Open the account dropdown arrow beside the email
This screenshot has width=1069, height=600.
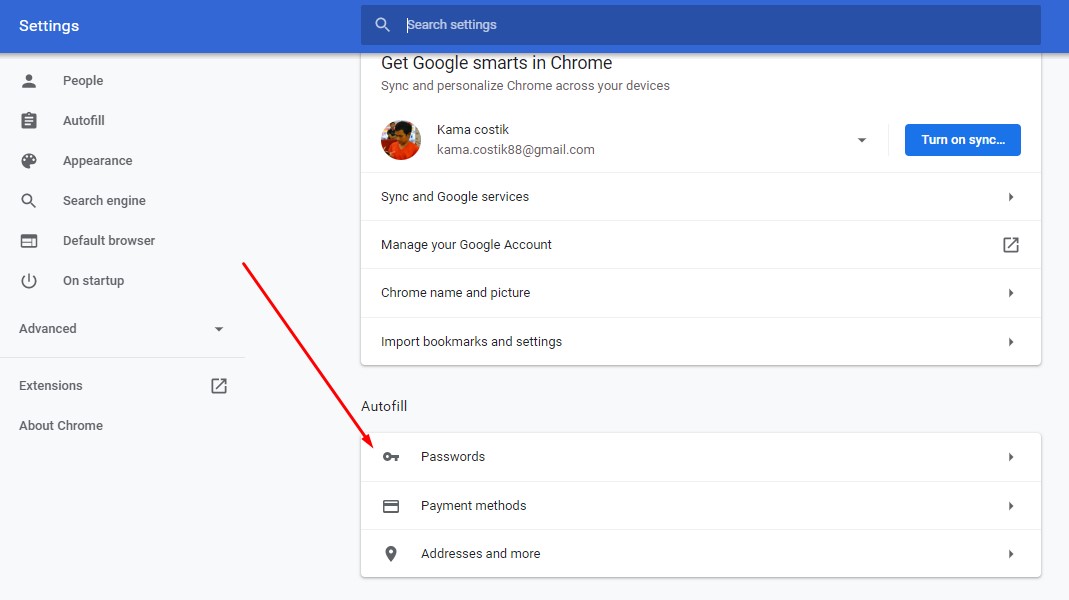pos(862,140)
